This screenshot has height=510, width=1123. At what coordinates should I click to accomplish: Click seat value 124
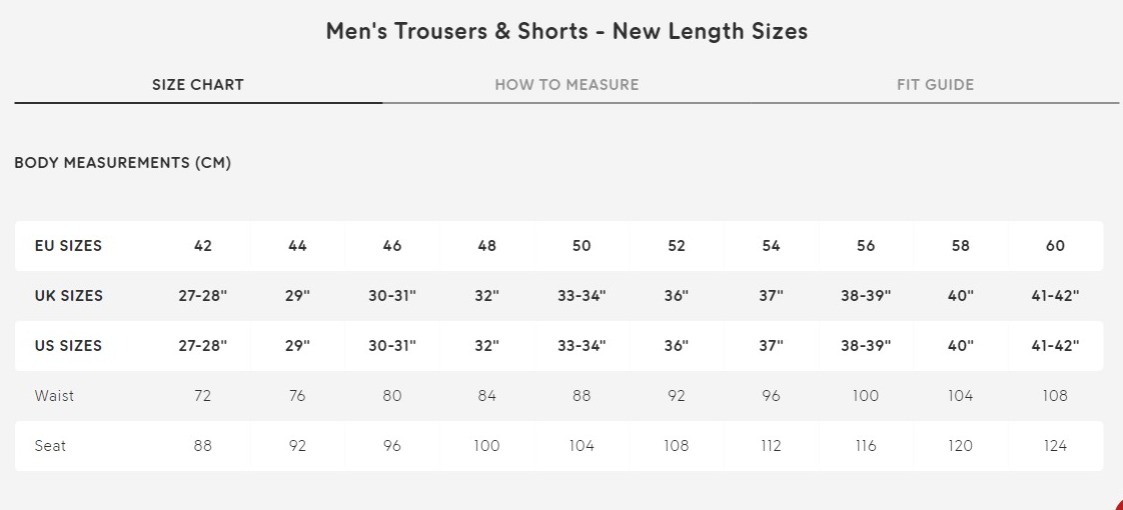[1055, 446]
